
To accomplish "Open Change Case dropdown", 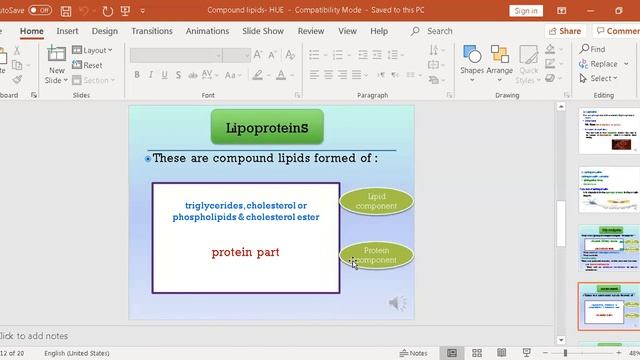I will tap(233, 75).
